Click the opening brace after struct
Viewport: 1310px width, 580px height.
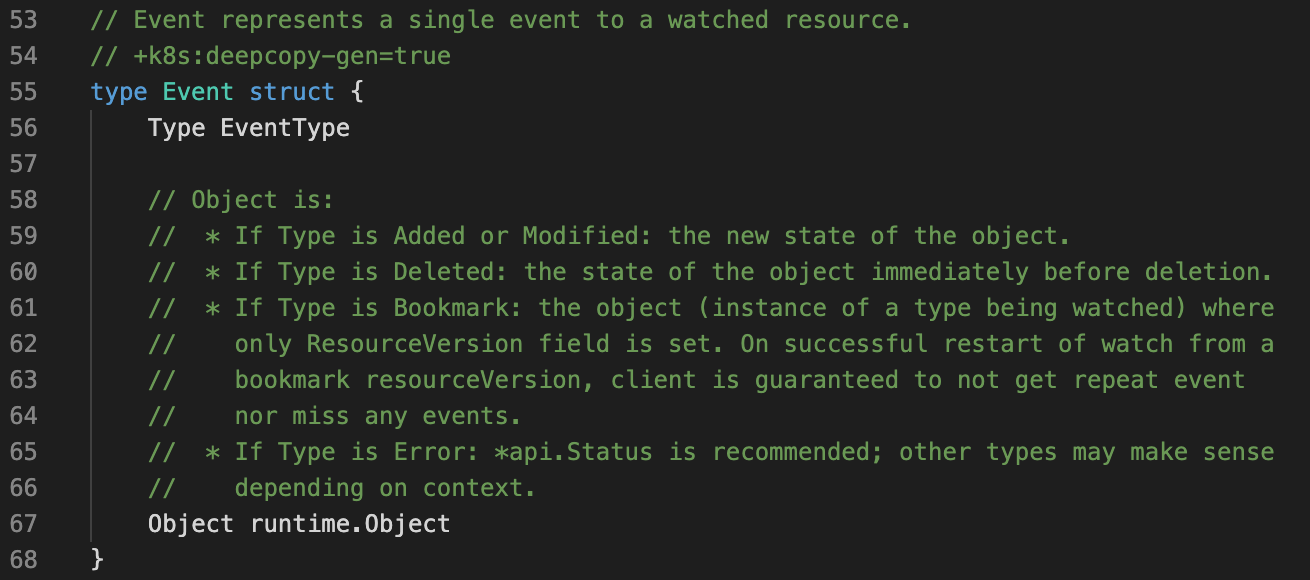[357, 92]
